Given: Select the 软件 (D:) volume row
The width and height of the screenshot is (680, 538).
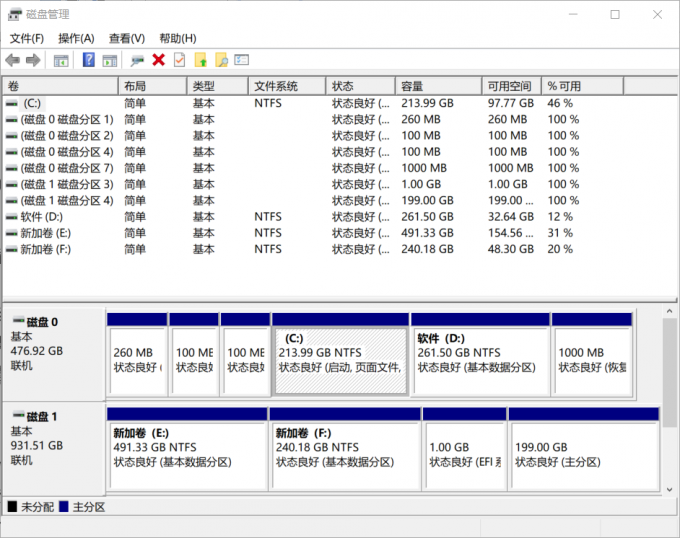Looking at the screenshot, I should 313,217.
